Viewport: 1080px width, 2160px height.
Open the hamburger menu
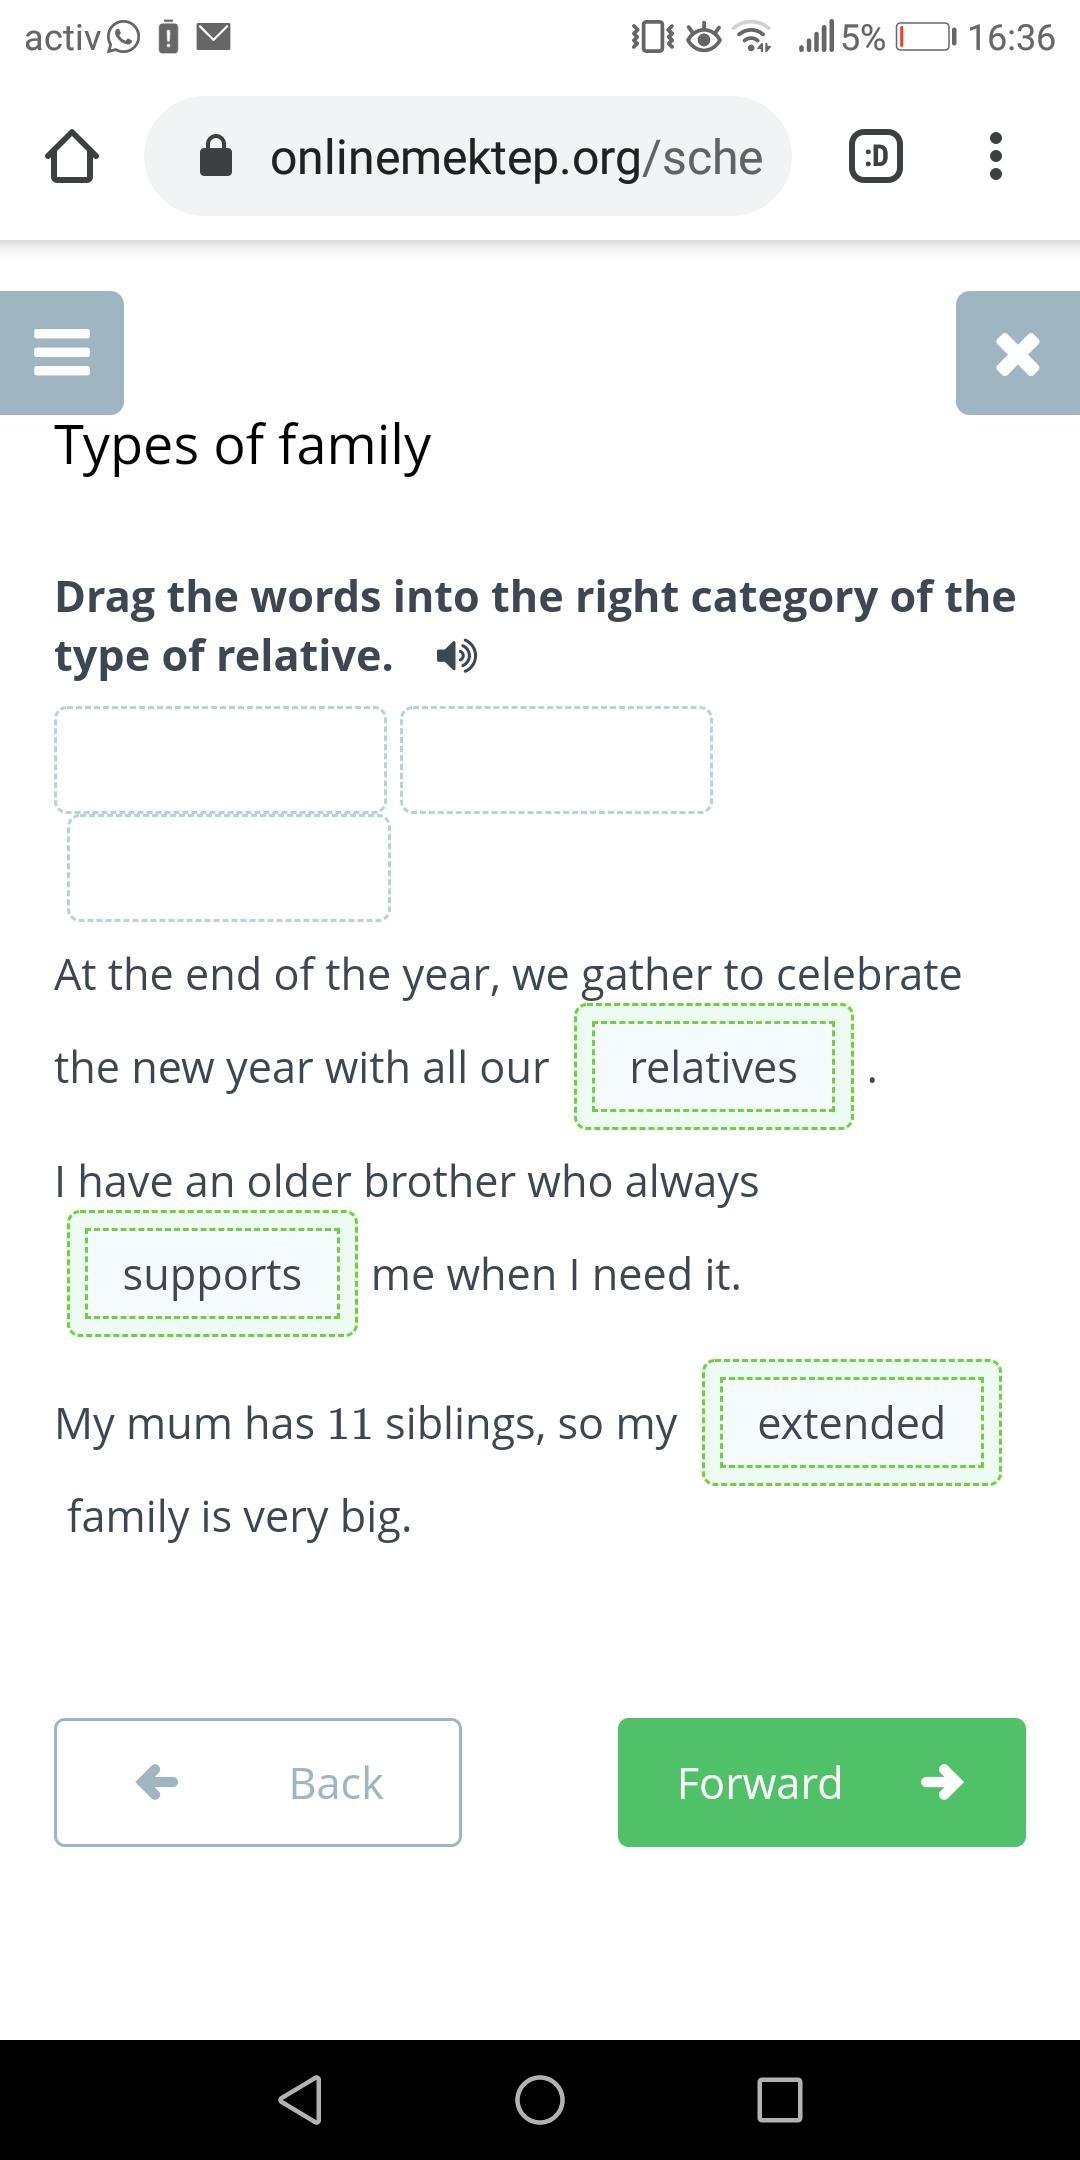click(x=62, y=353)
